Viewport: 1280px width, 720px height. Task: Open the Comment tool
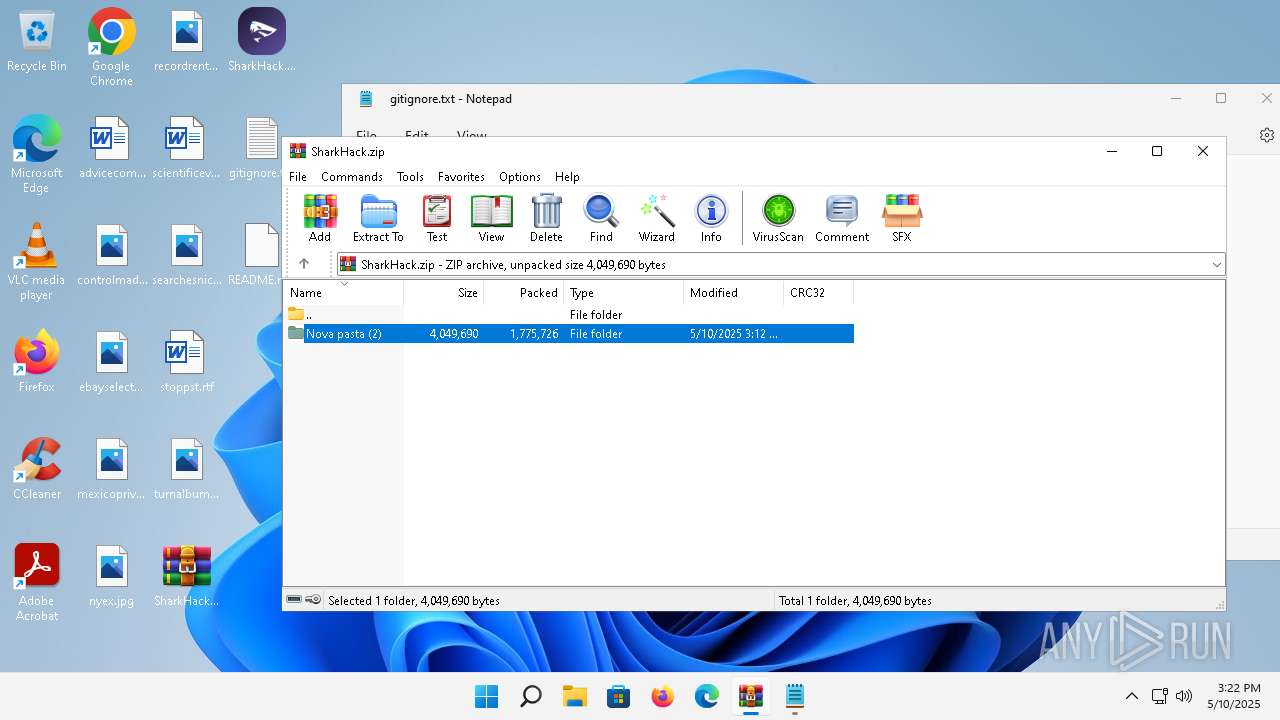point(842,218)
